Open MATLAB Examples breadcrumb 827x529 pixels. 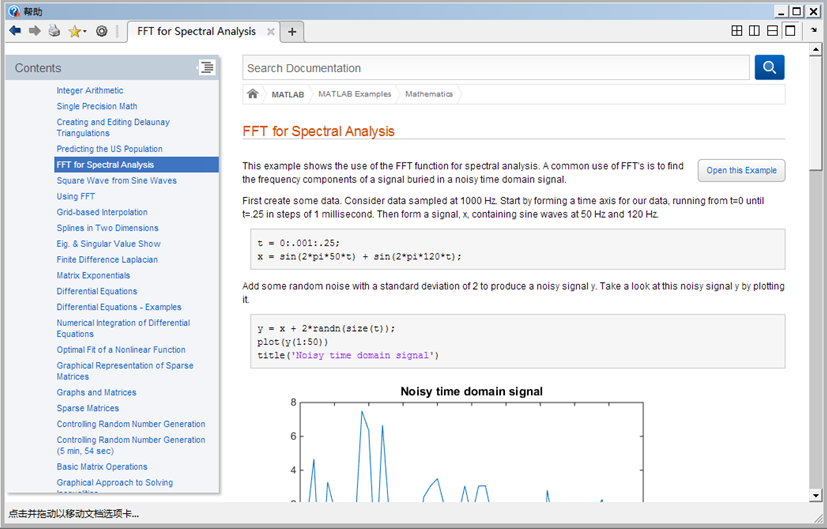pos(354,94)
